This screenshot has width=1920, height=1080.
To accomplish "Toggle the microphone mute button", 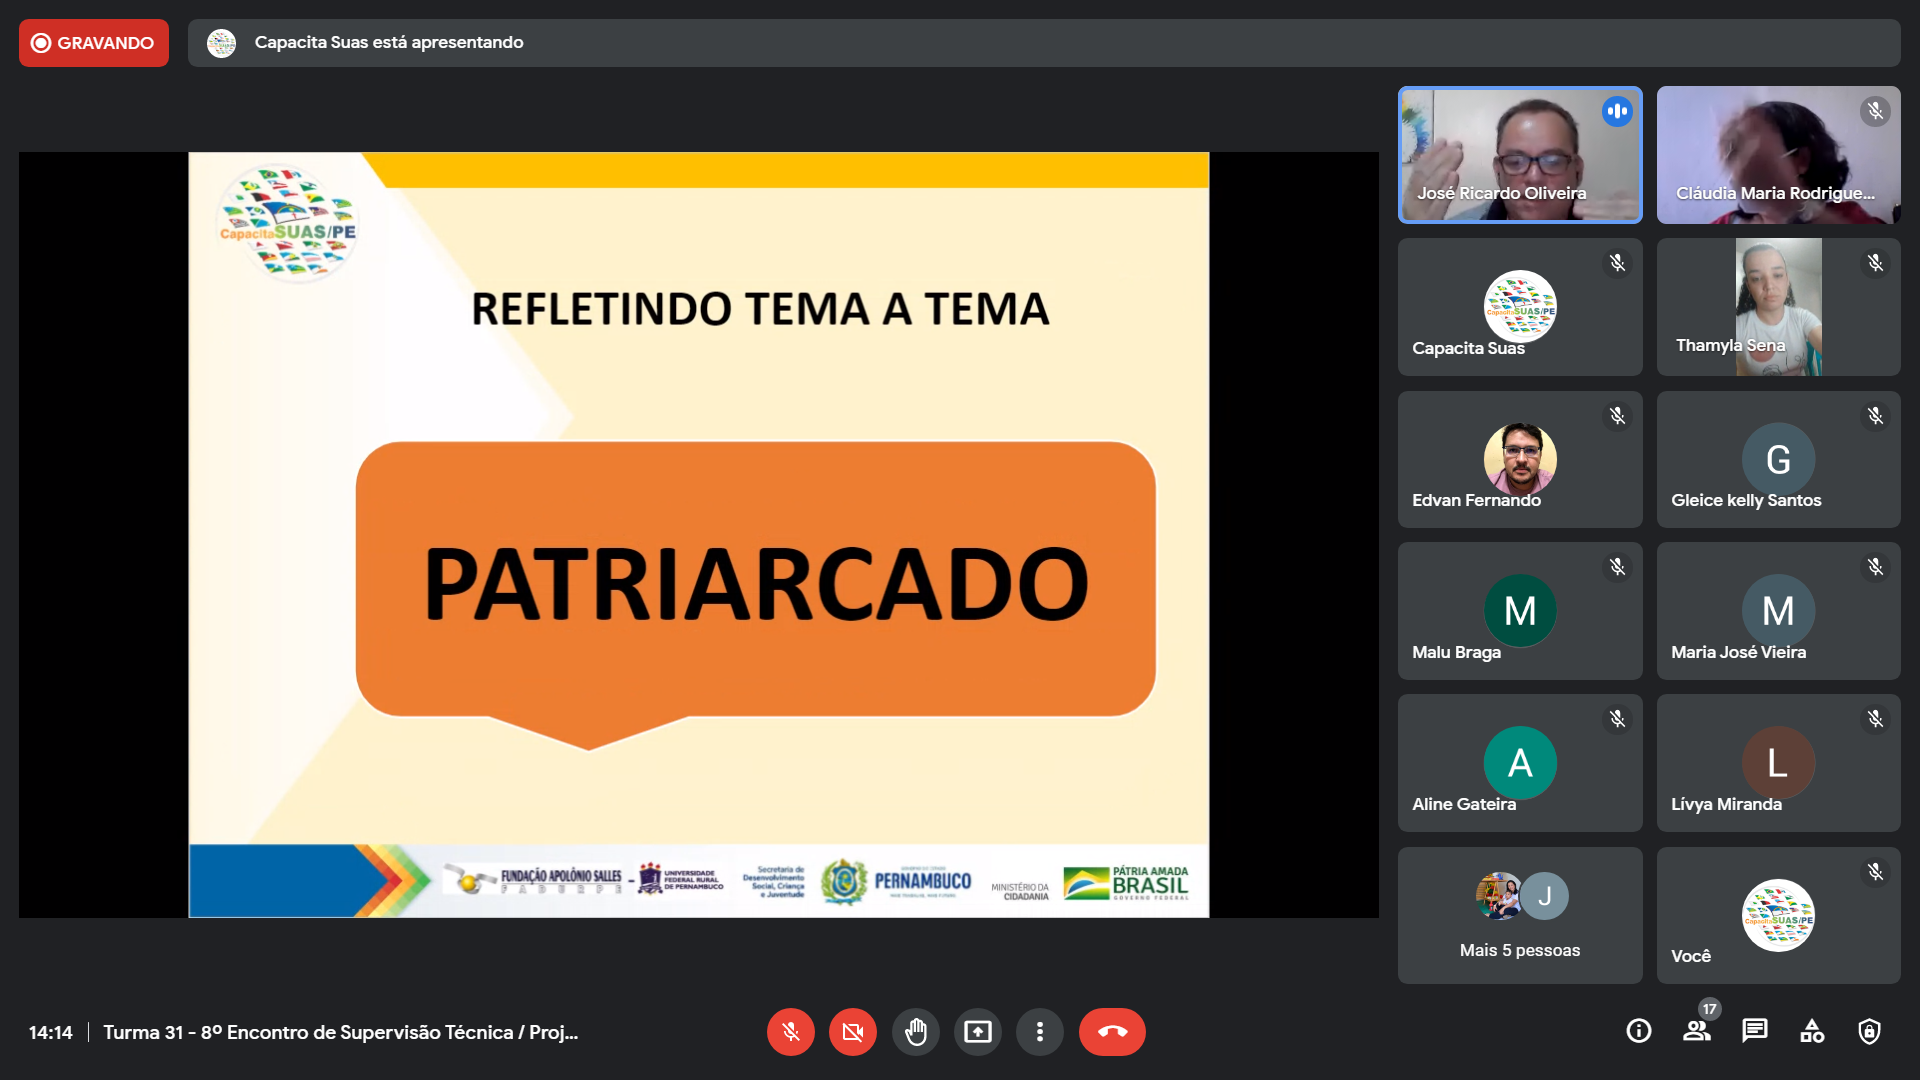I will click(790, 1032).
